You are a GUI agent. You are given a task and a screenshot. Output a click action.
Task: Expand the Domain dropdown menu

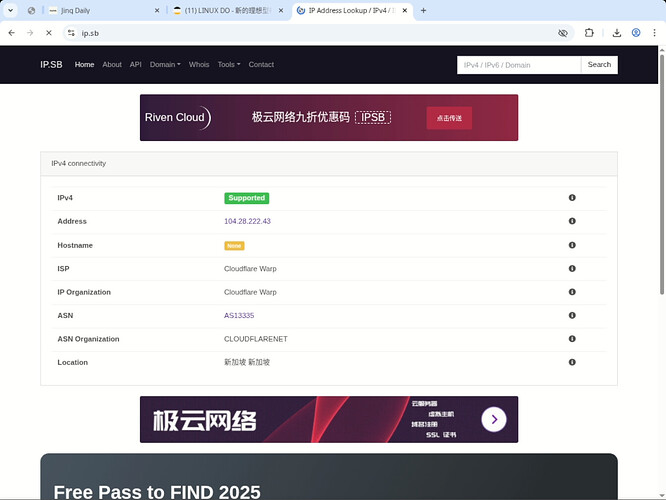tap(165, 65)
